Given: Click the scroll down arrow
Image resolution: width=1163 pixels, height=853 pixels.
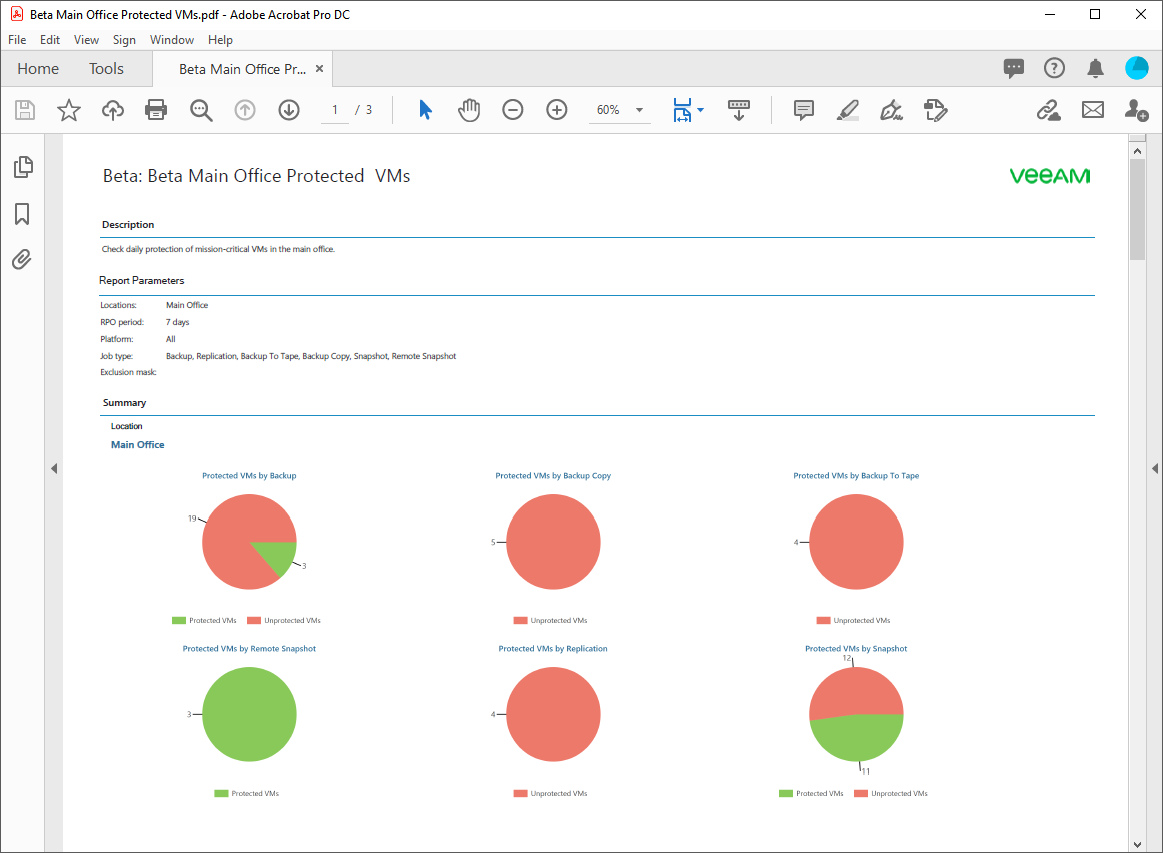Looking at the screenshot, I should pos(1138,845).
